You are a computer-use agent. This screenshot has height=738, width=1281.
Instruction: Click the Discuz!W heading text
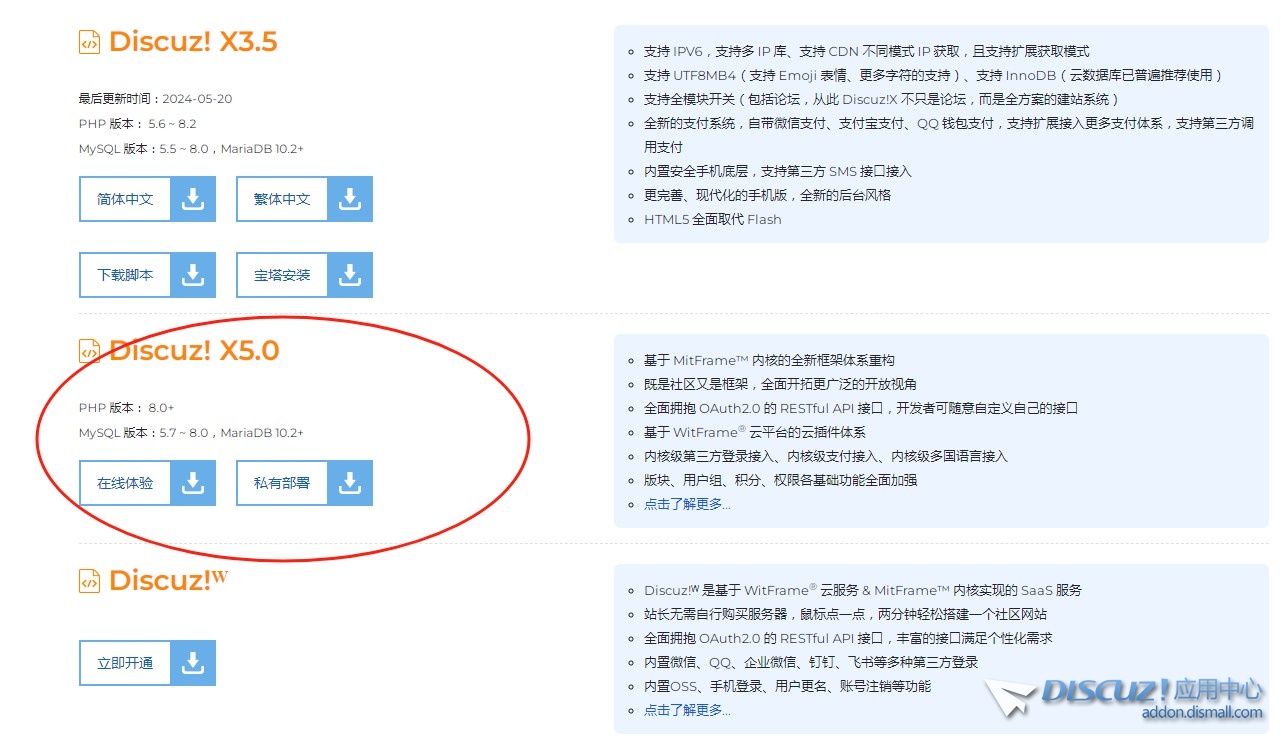(x=168, y=581)
